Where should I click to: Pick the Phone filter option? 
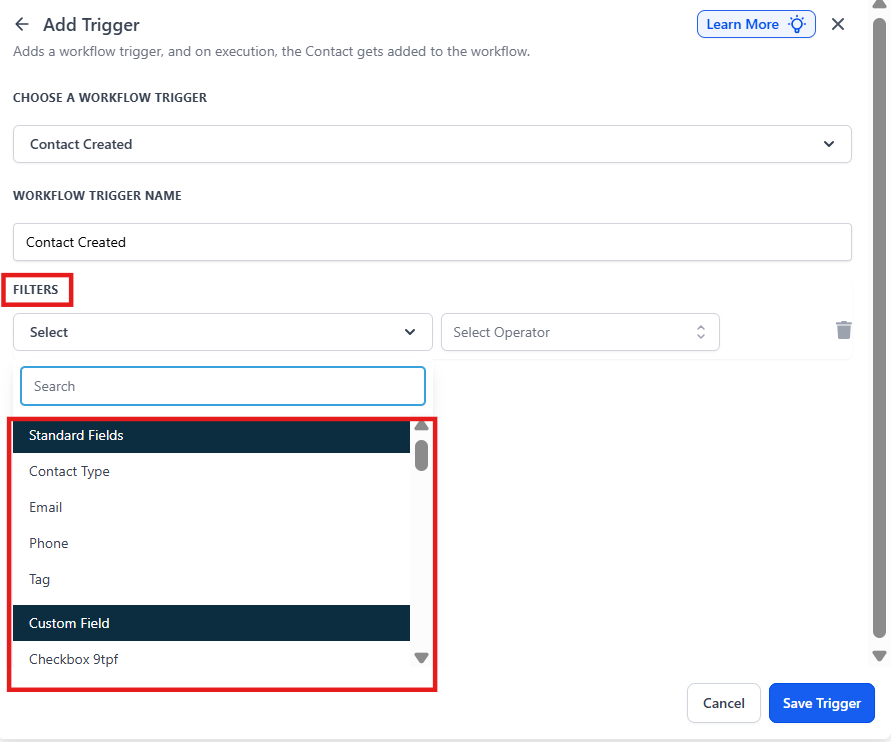[49, 543]
